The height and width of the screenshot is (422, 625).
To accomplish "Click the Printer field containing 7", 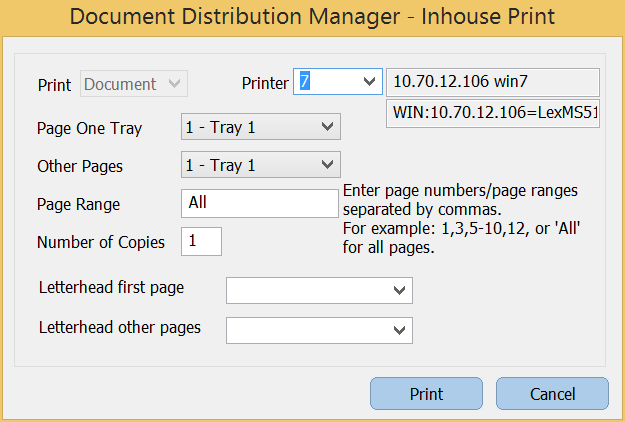I will coord(325,82).
